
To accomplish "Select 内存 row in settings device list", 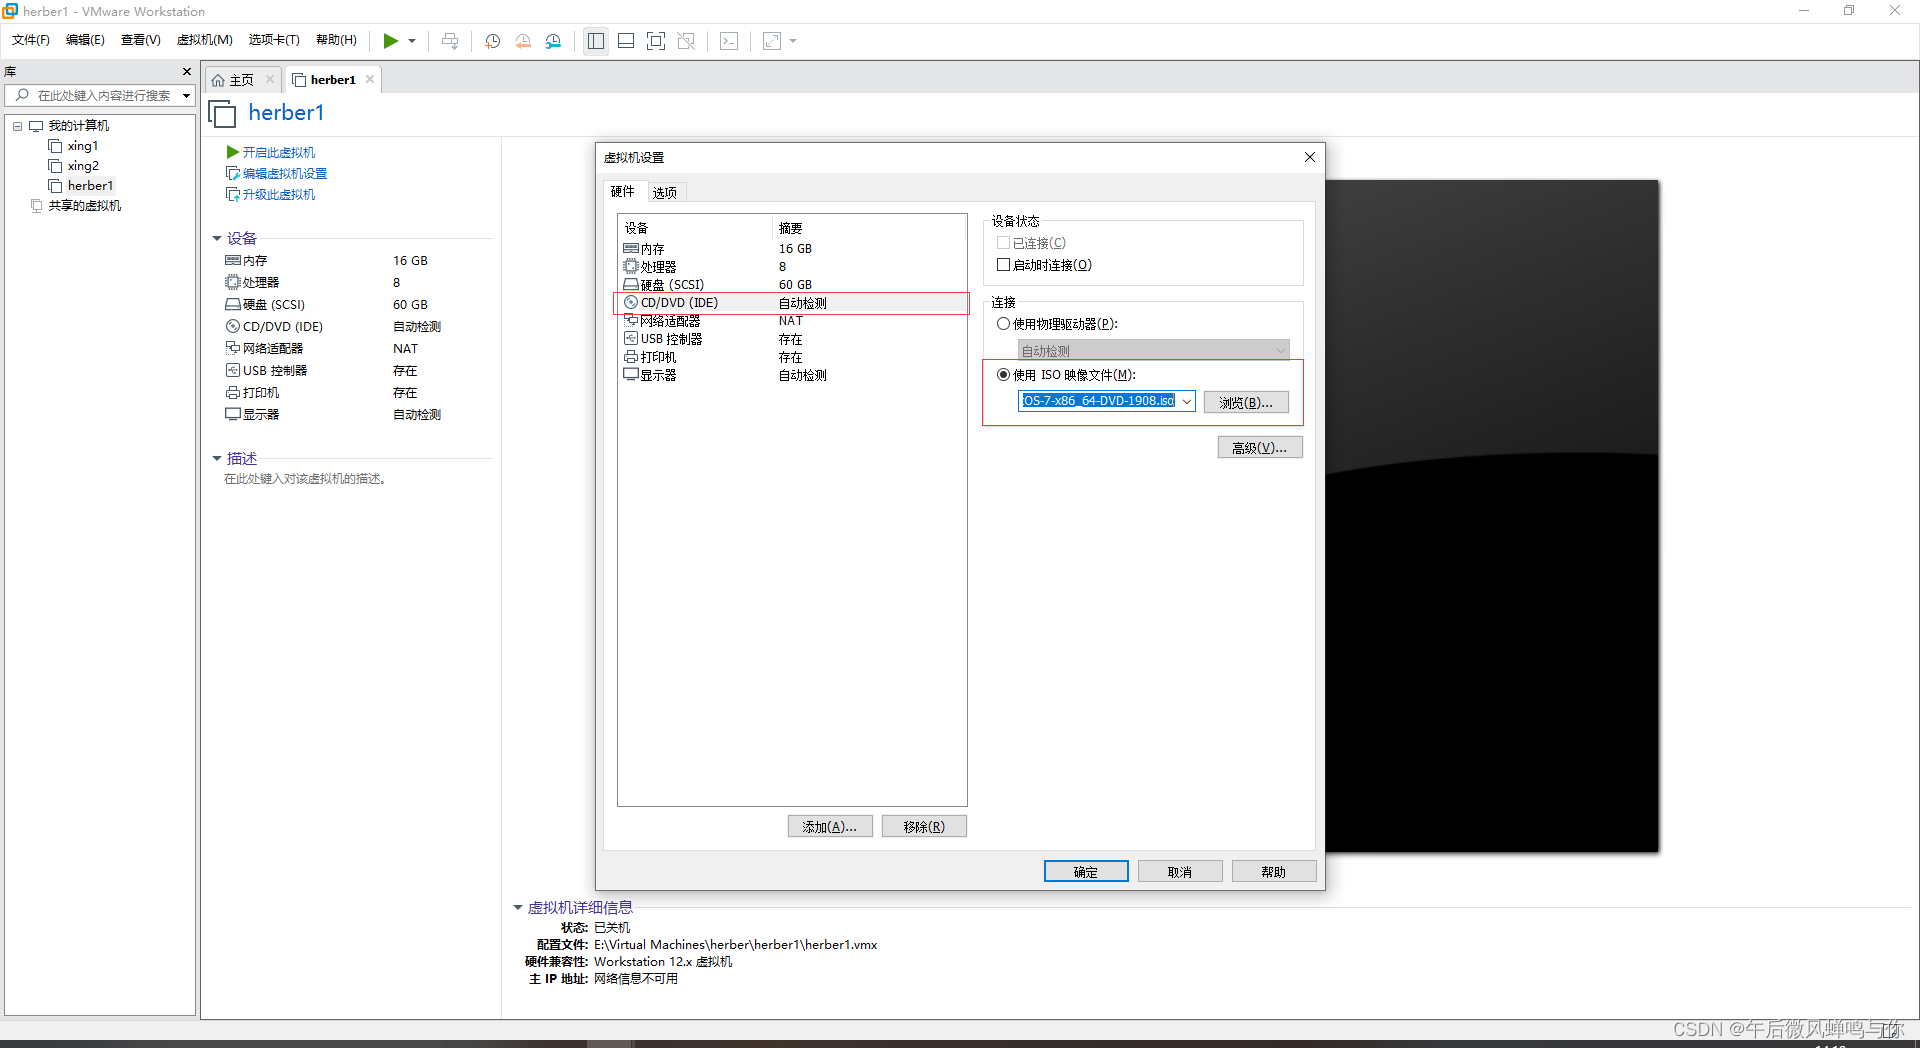I will click(x=792, y=249).
